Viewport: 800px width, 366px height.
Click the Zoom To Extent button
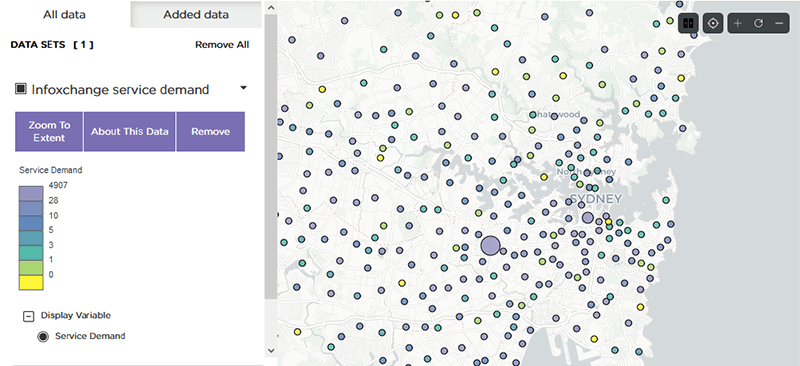49,132
